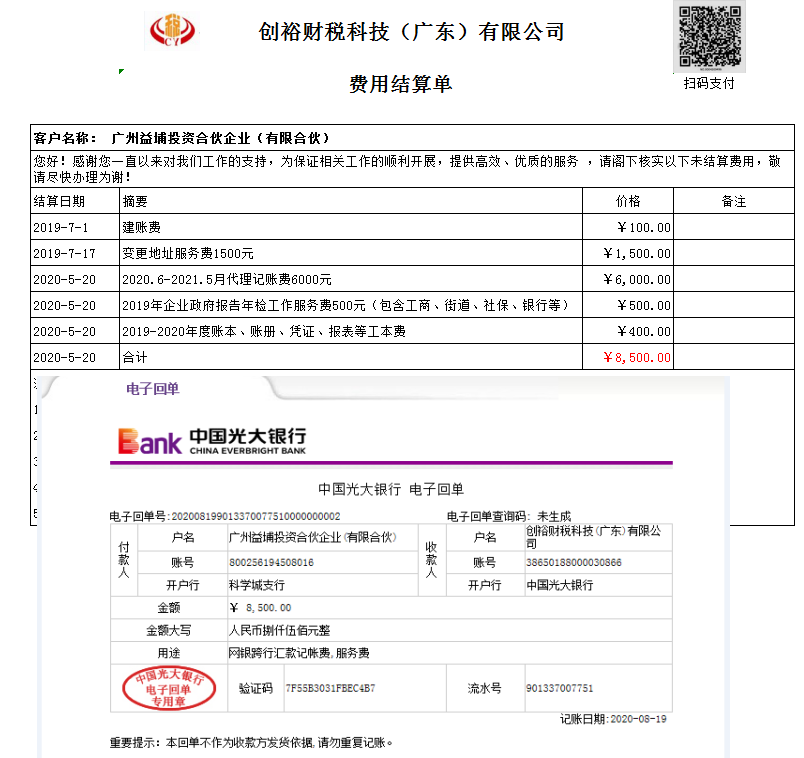Select the price cell ¥400.00

[628, 331]
